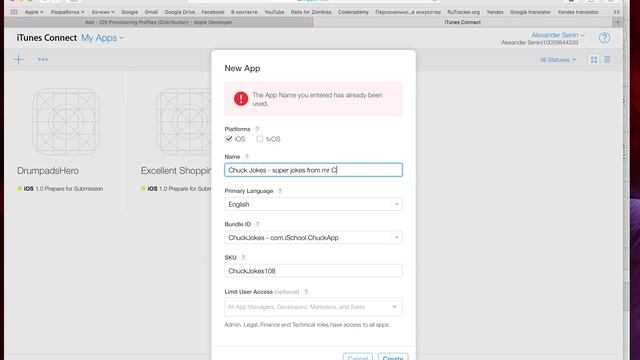Check the tvOS platform checkbox
The height and width of the screenshot is (360, 640).
pos(260,139)
